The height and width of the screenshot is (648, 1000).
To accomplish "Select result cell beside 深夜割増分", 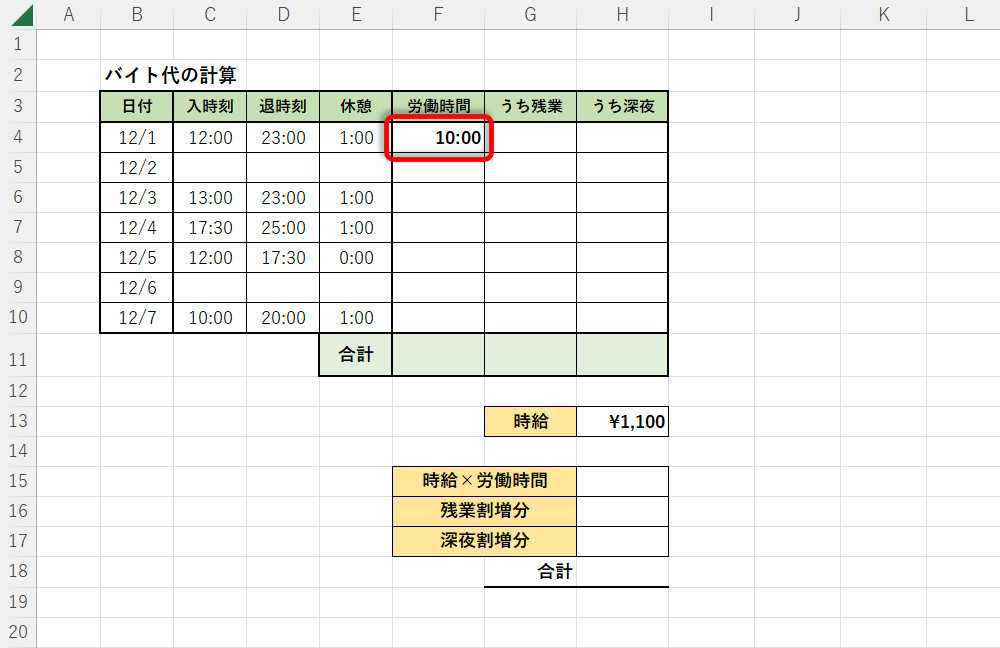I will 622,541.
